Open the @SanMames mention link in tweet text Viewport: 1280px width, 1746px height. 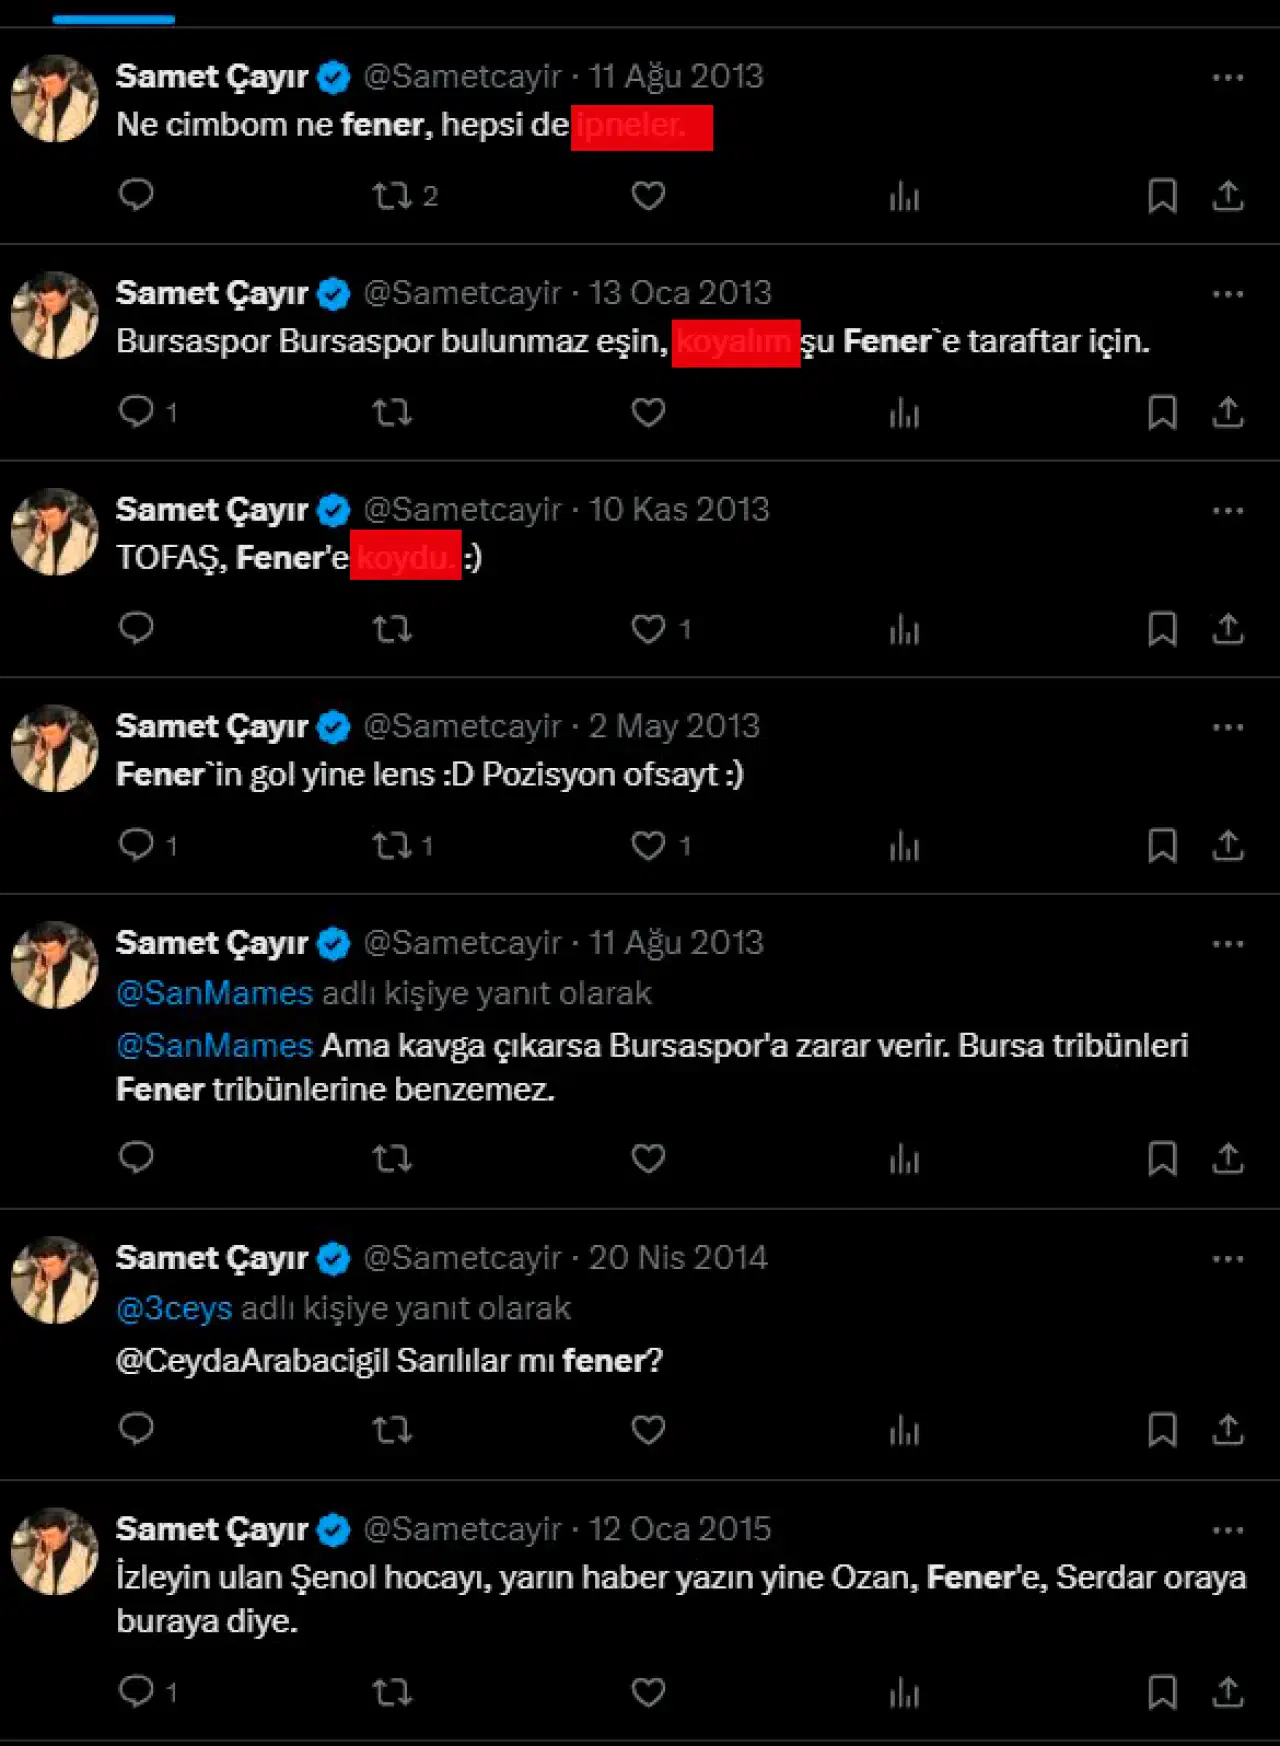click(x=215, y=1045)
